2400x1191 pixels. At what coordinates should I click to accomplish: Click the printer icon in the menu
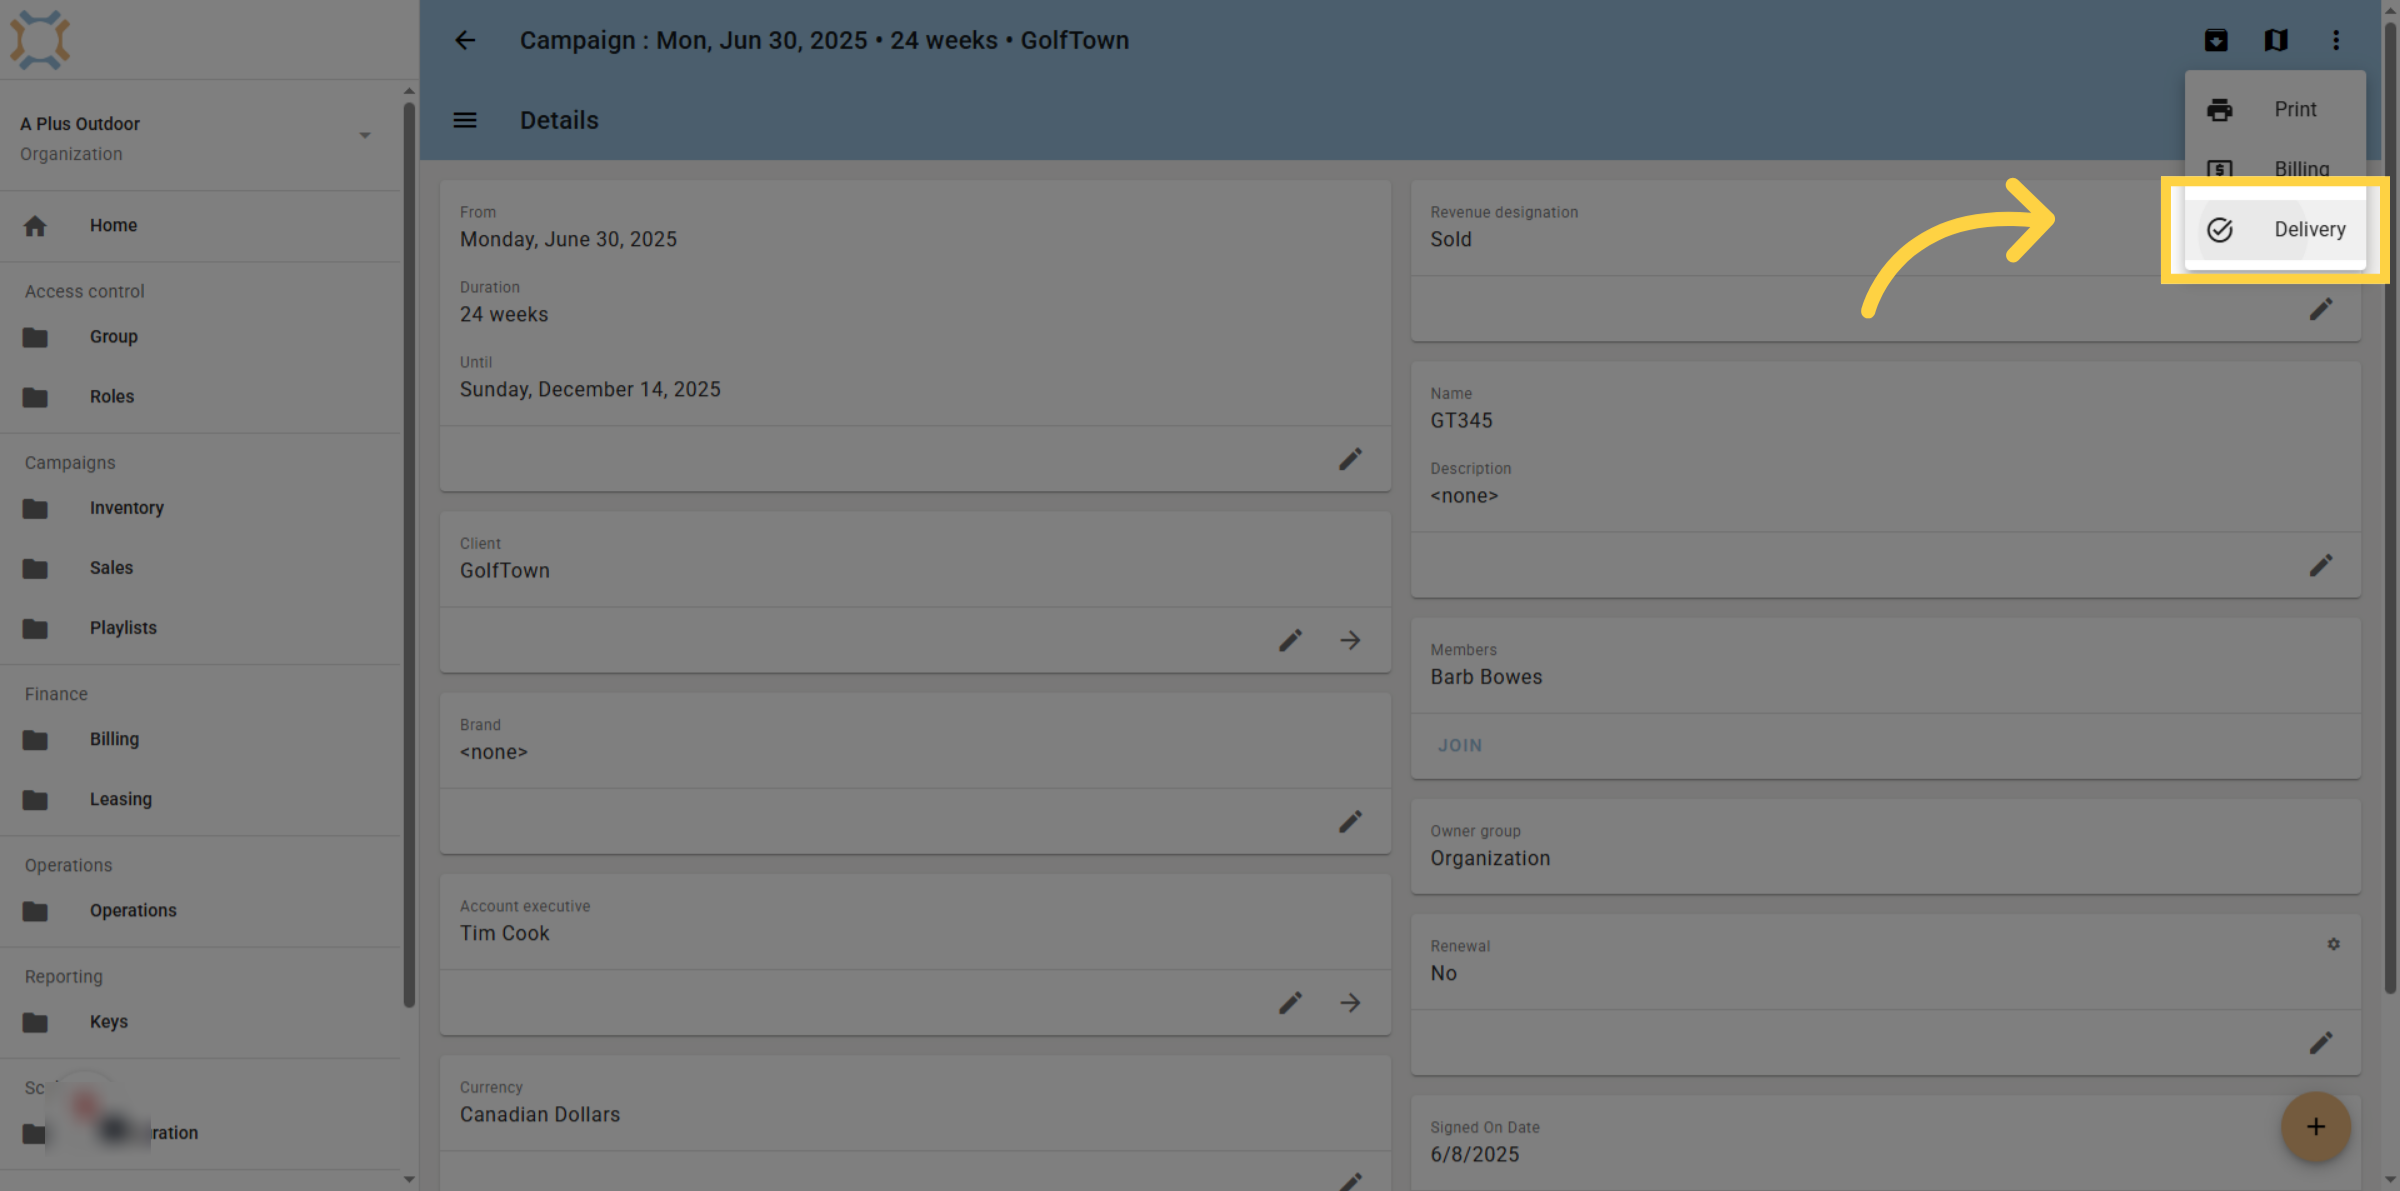2220,110
